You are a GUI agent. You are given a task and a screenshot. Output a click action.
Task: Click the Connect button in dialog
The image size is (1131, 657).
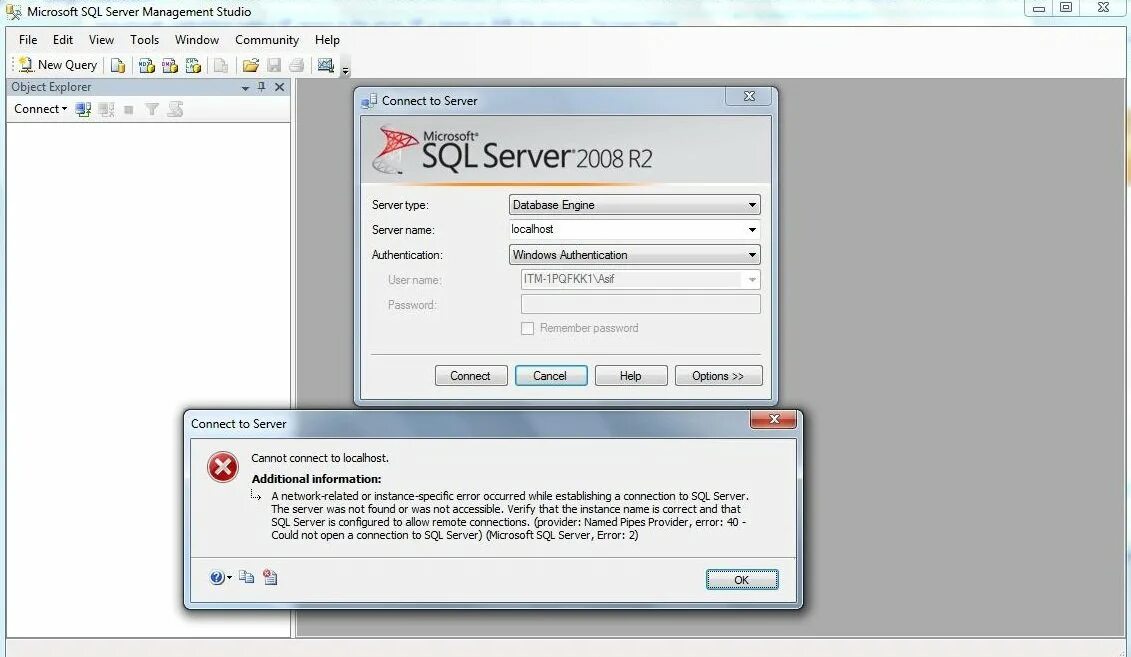471,376
